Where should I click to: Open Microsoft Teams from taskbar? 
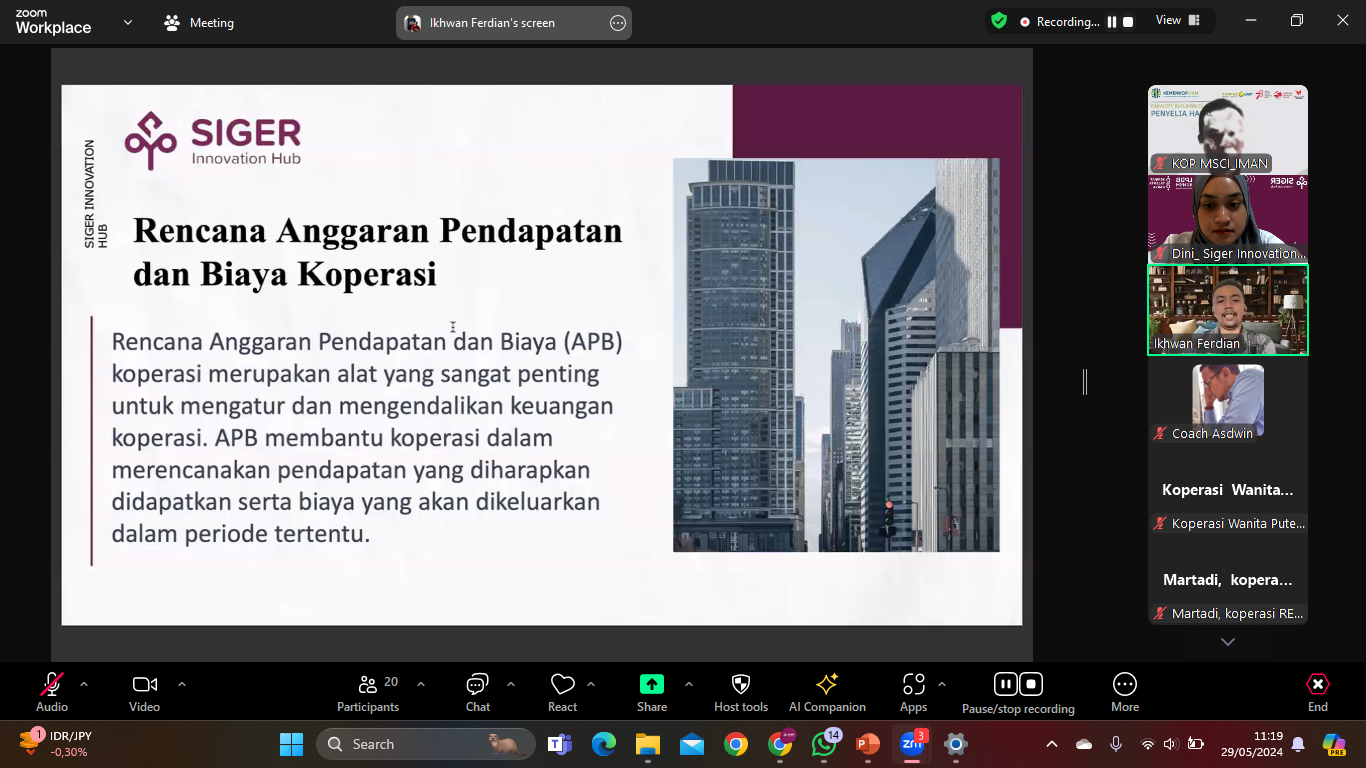(559, 744)
